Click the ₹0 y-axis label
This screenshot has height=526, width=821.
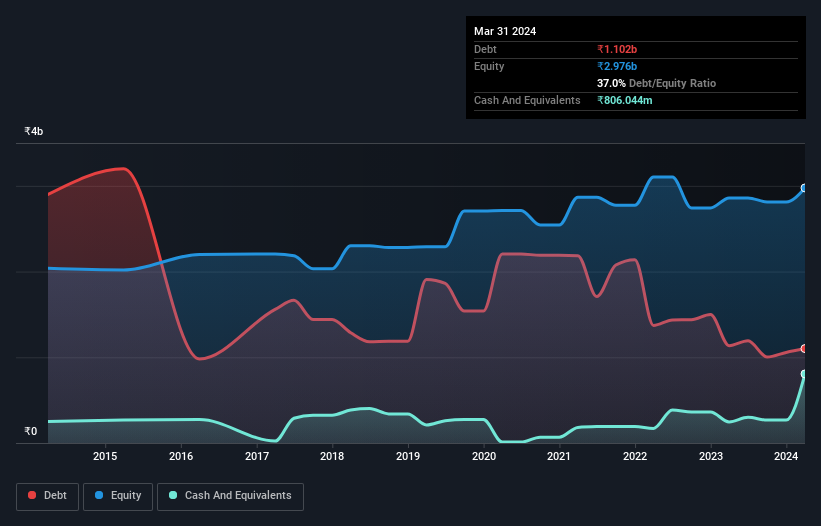[30, 431]
